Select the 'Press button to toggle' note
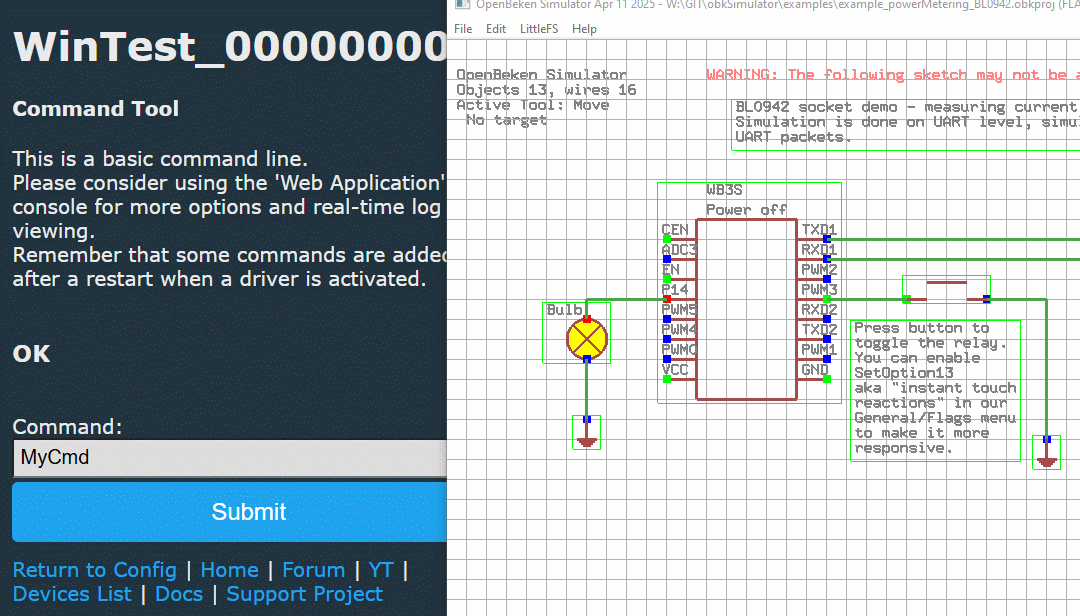This screenshot has width=1080, height=616. click(x=935, y=390)
